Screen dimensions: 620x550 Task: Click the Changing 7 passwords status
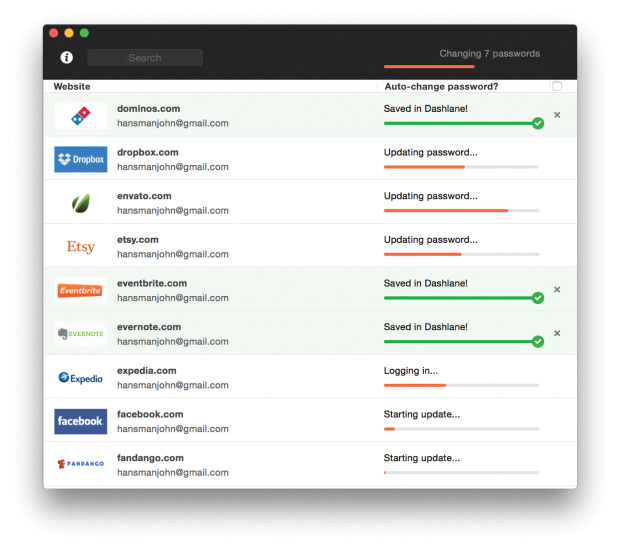490,53
